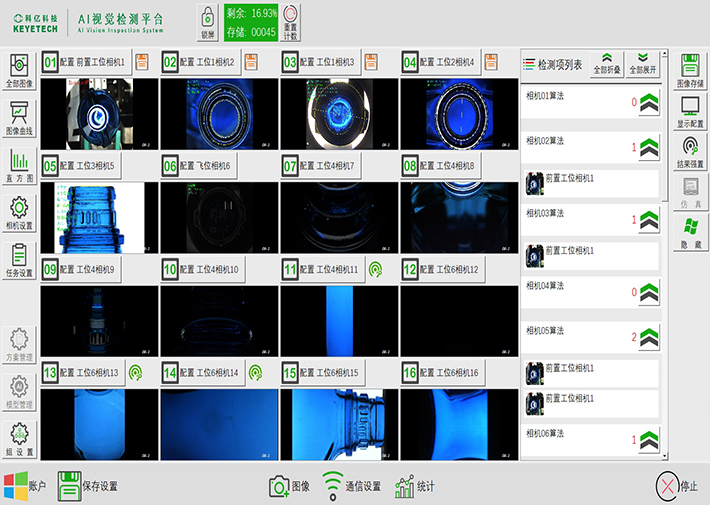
Task: Select the camera 01 image thumbnail
Action: [x=99, y=114]
